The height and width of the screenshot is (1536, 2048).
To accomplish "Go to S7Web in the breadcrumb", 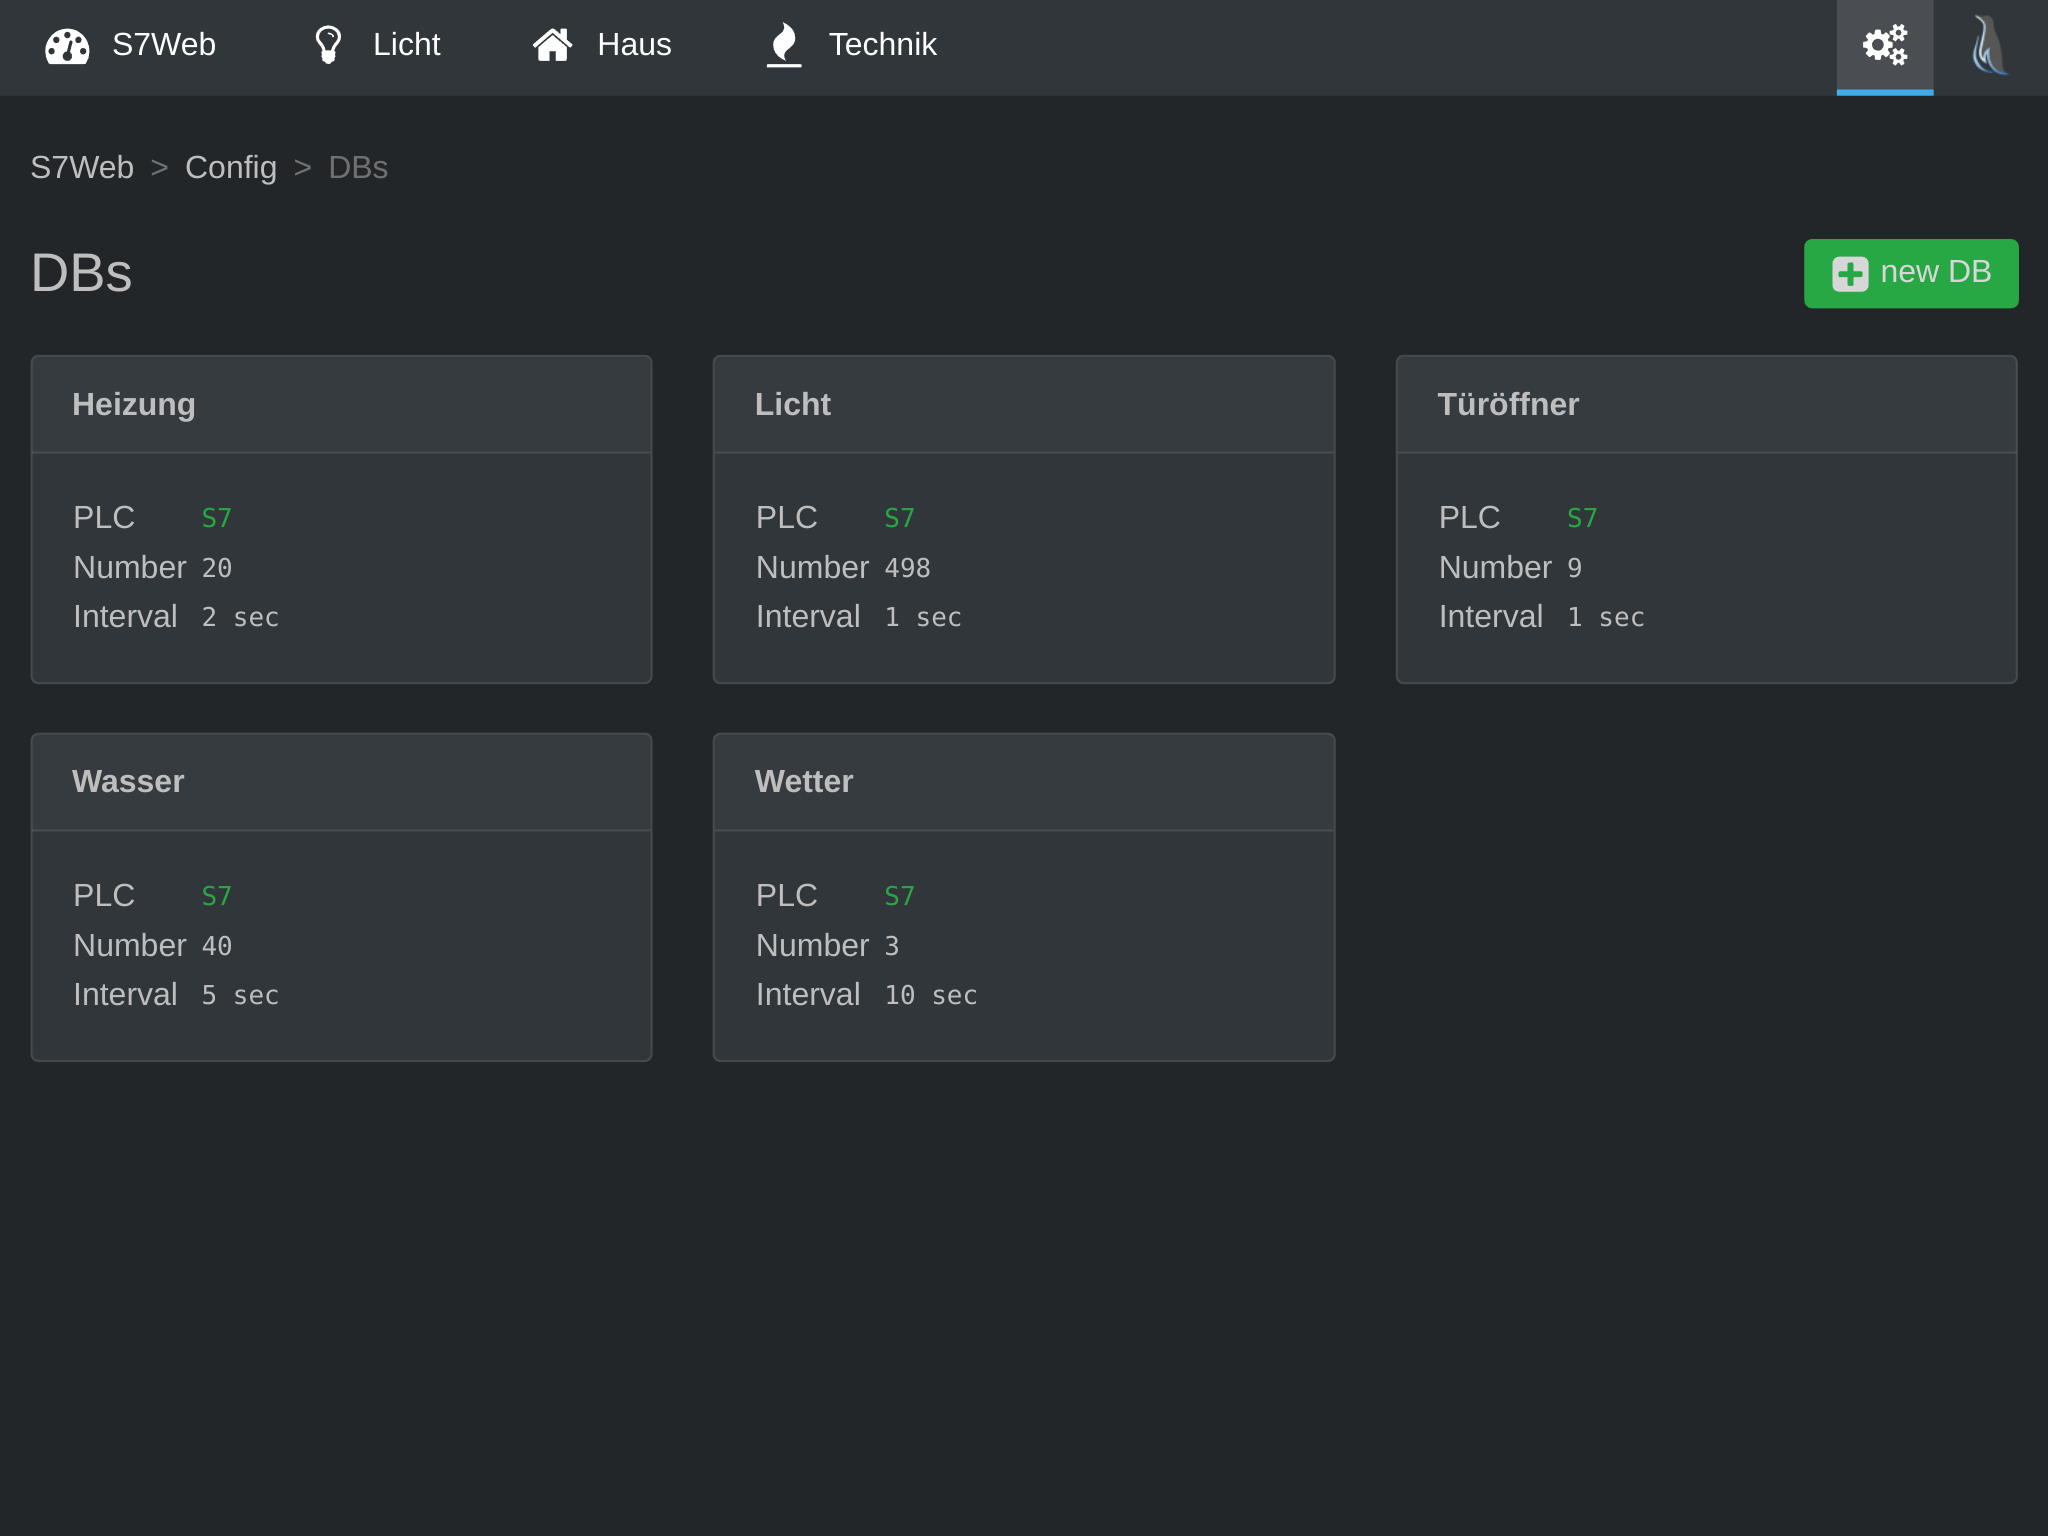I will 82,167.
